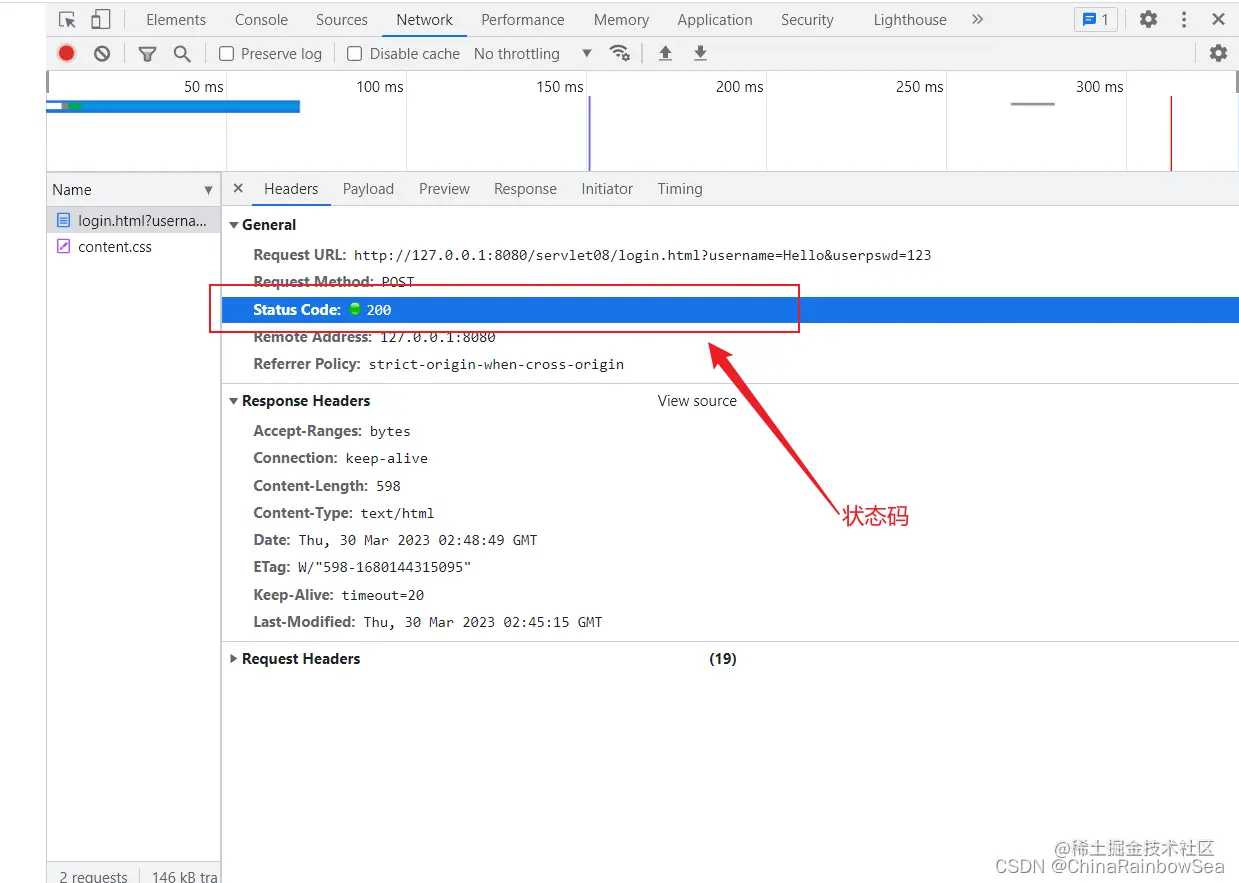The width and height of the screenshot is (1239, 883).
Task: Open DevTools three-dot customize menu
Action: pos(1184,20)
